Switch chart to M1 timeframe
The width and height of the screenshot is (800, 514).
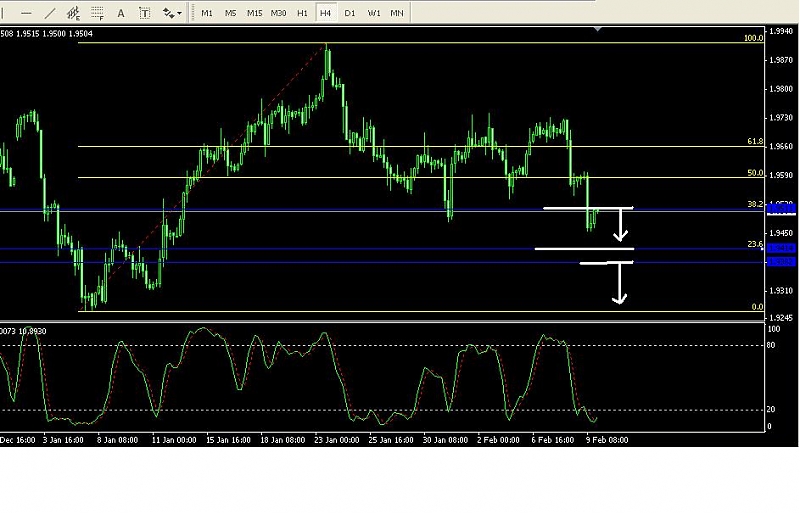tap(207, 13)
